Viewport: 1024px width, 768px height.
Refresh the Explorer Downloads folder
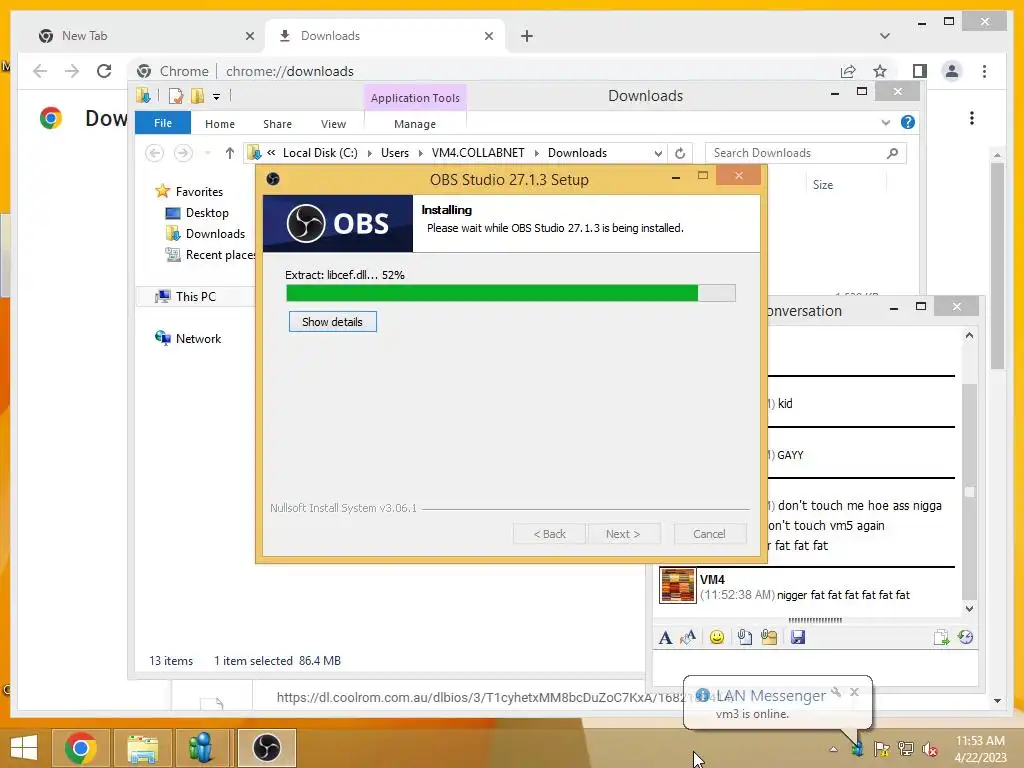tap(680, 153)
